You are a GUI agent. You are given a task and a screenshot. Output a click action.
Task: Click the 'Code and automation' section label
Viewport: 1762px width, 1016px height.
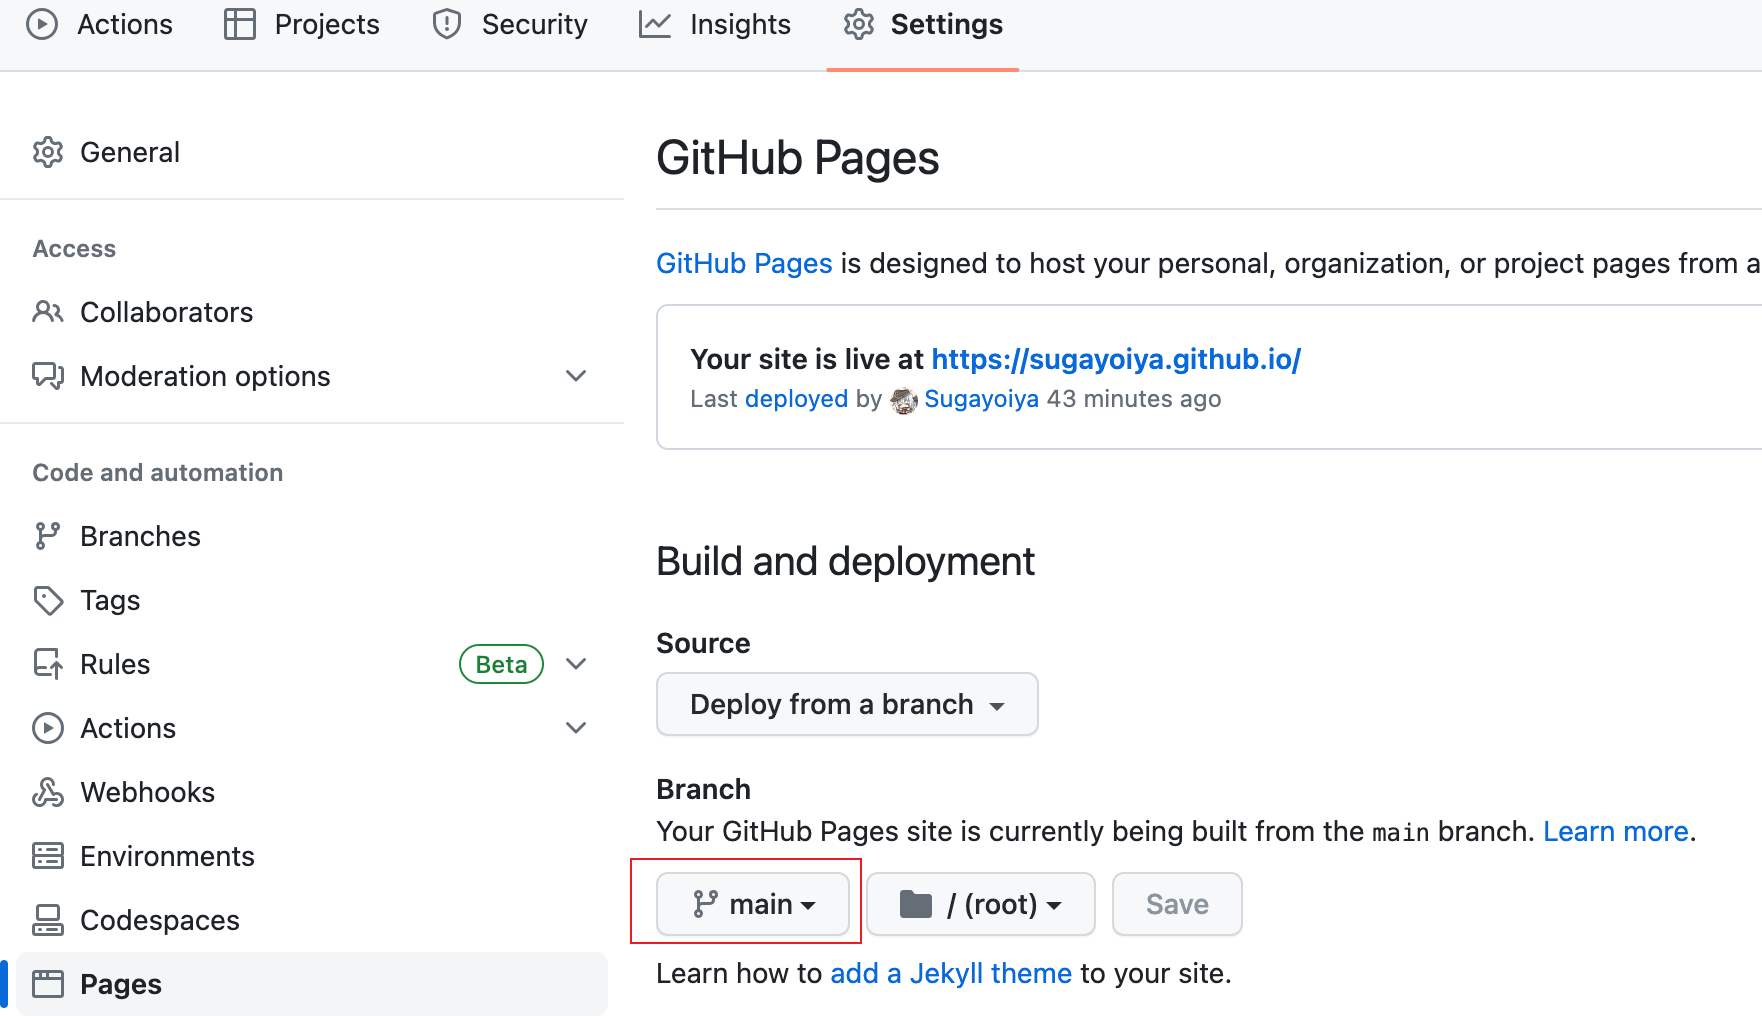158,473
